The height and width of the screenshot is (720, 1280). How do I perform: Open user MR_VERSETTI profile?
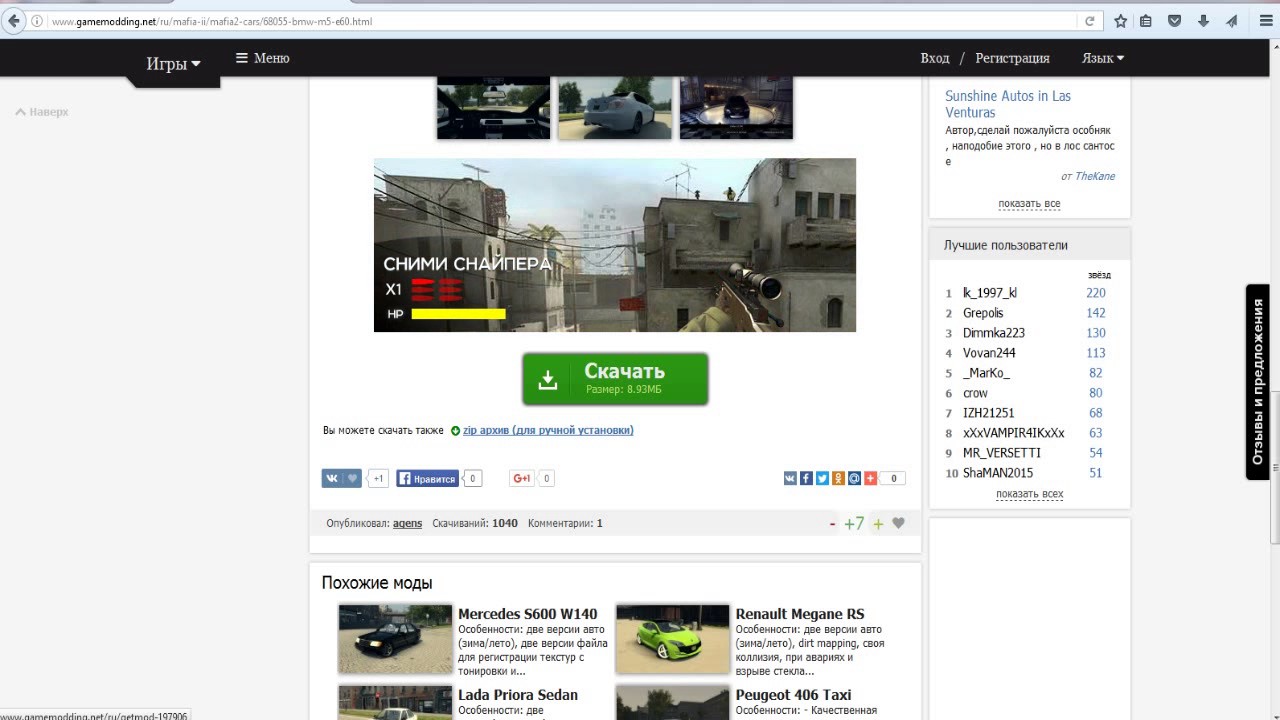tap(1001, 453)
